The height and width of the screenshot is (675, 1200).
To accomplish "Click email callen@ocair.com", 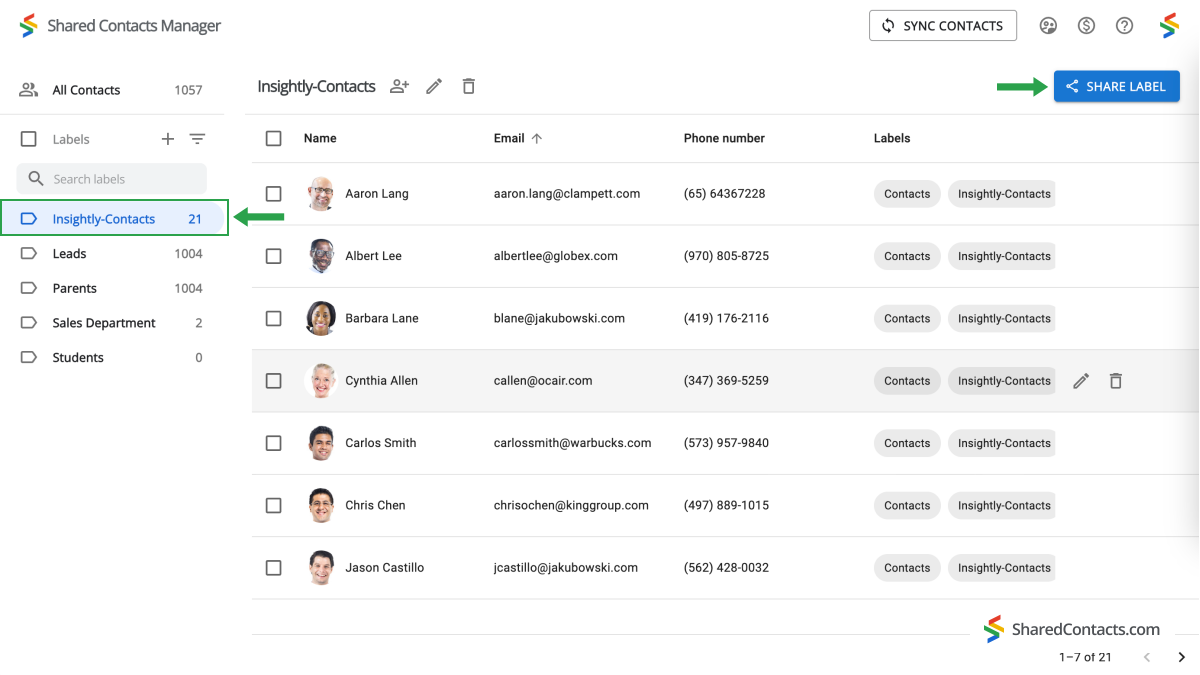I will tap(543, 381).
